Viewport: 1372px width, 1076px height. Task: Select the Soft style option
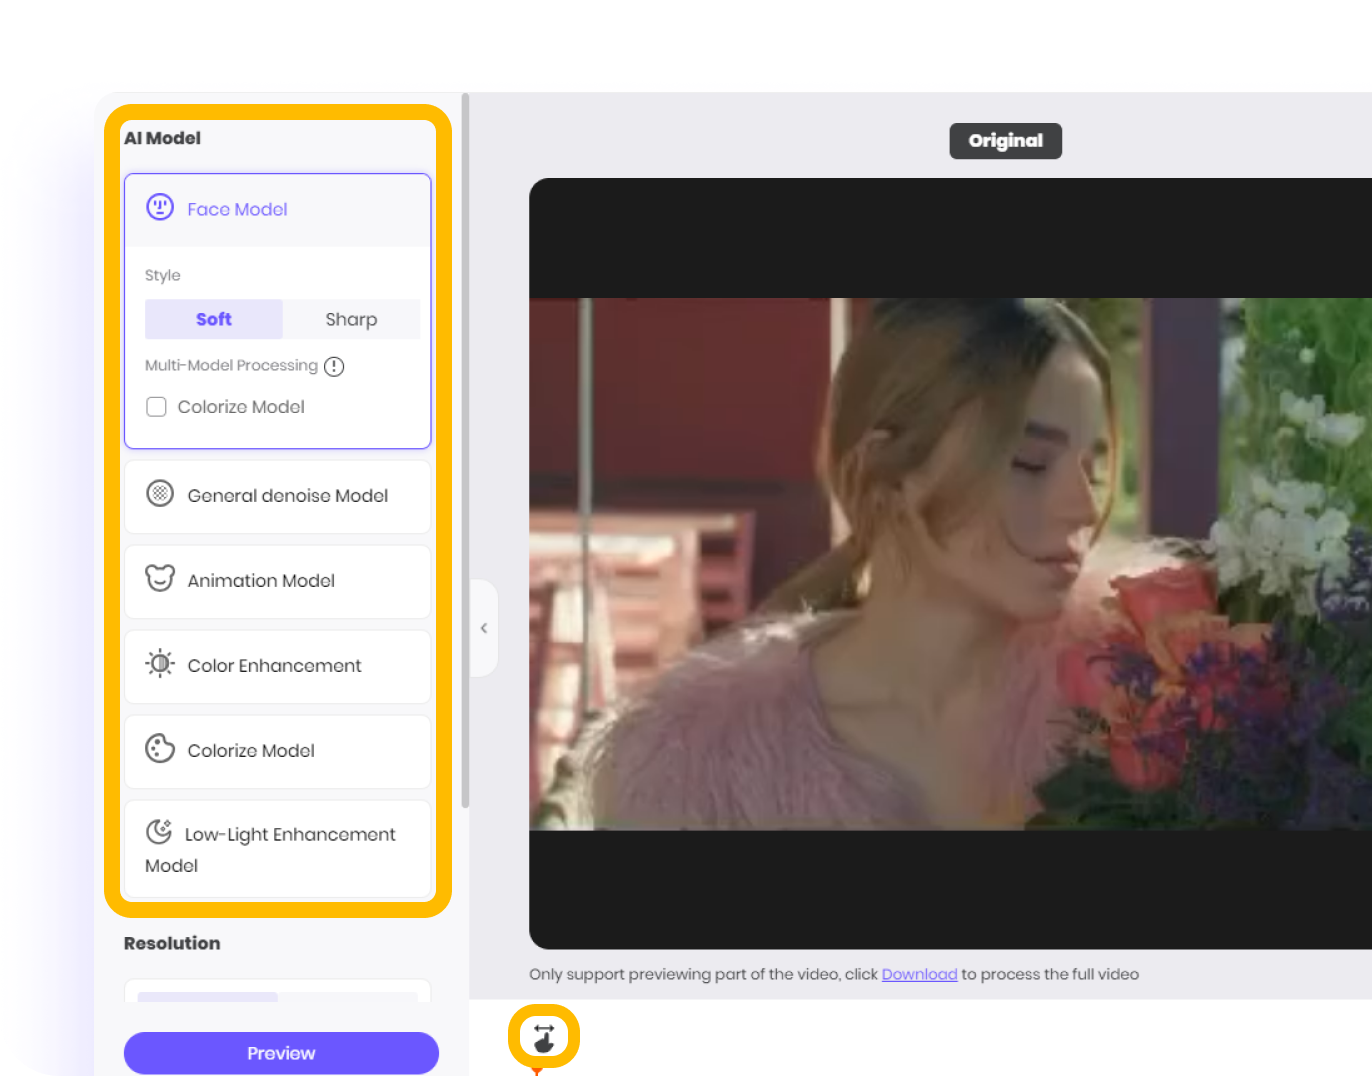(x=213, y=319)
